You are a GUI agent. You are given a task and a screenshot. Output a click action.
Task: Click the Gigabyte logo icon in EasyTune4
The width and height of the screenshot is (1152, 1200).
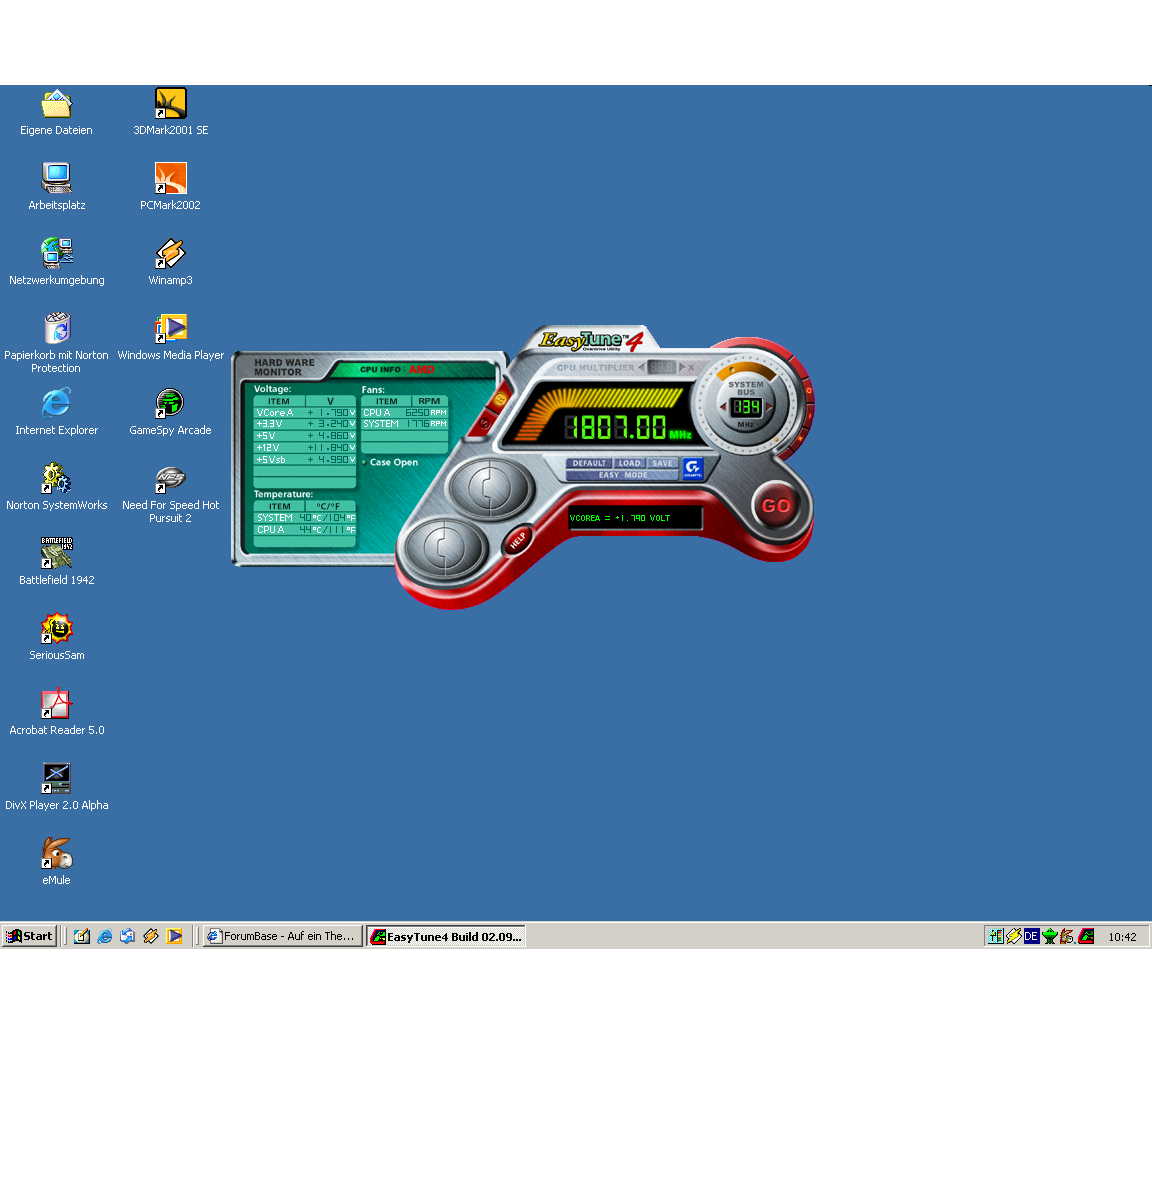(693, 468)
